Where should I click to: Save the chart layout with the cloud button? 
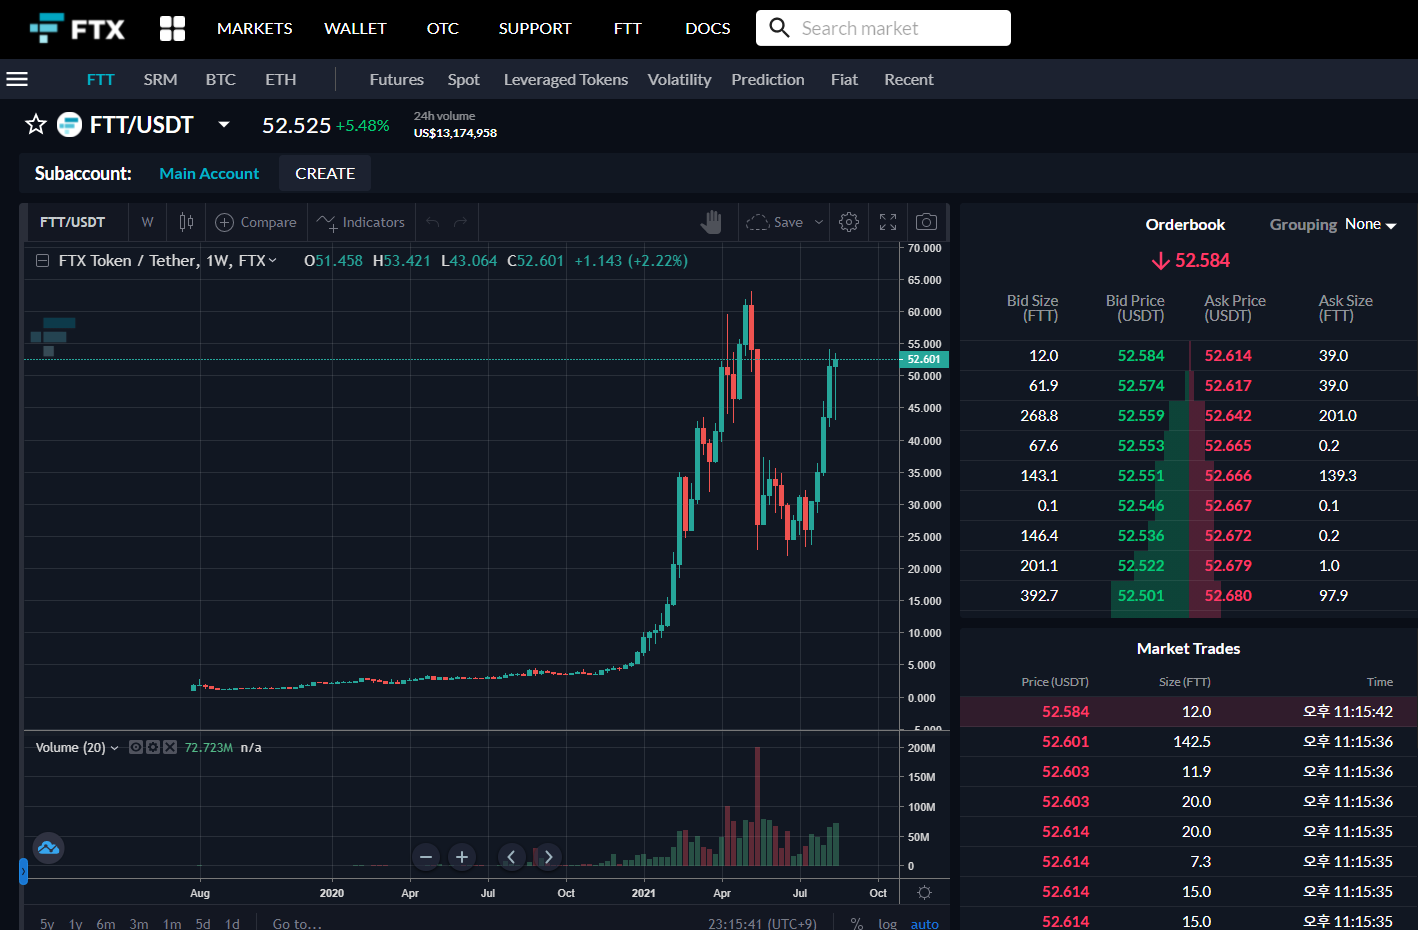click(x=775, y=222)
